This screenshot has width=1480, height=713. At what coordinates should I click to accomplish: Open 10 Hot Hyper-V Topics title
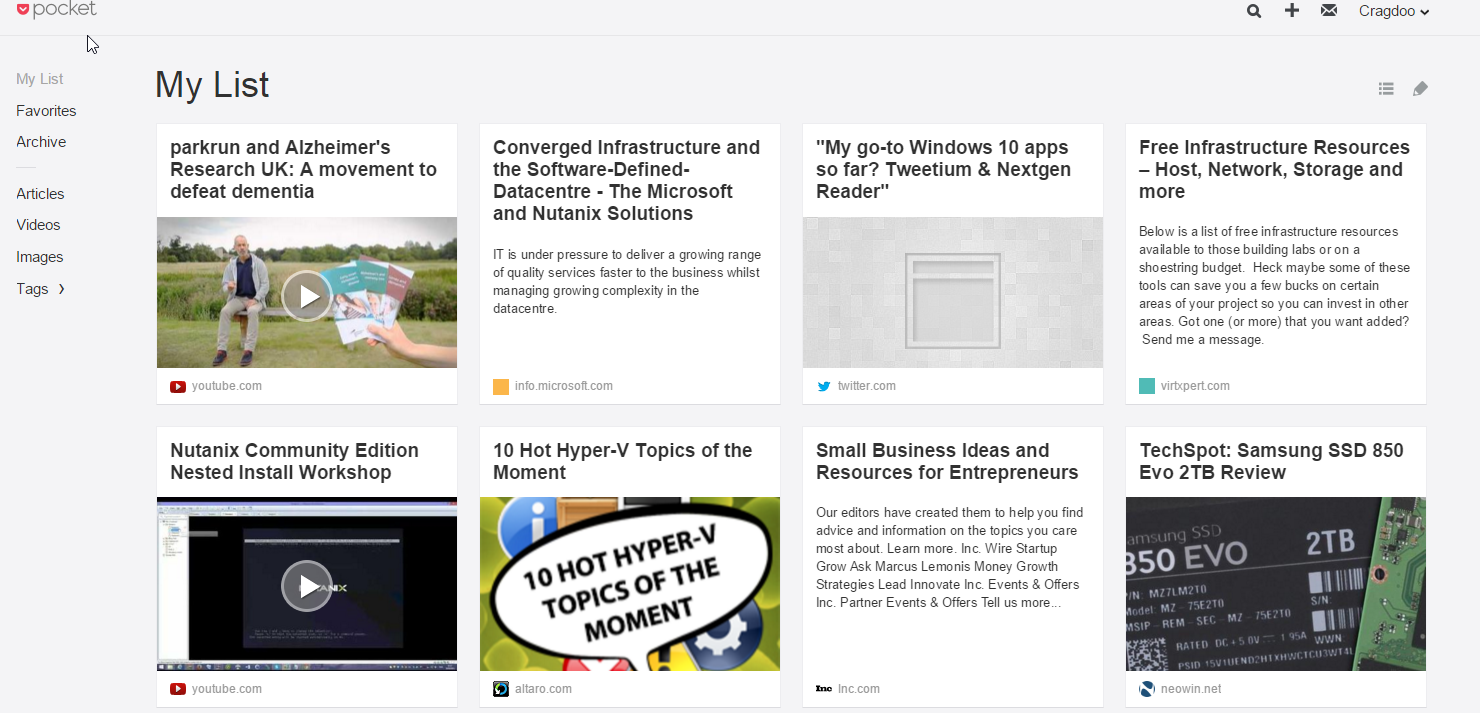(622, 462)
